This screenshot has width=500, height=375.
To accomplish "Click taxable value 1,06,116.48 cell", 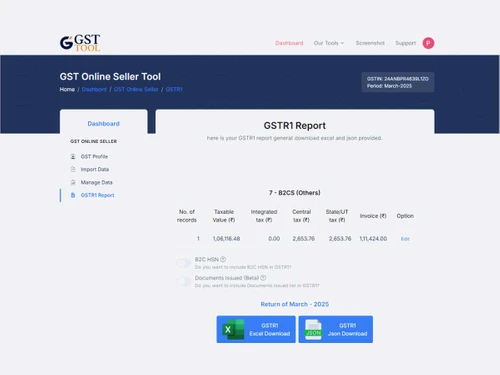I will click(226, 239).
